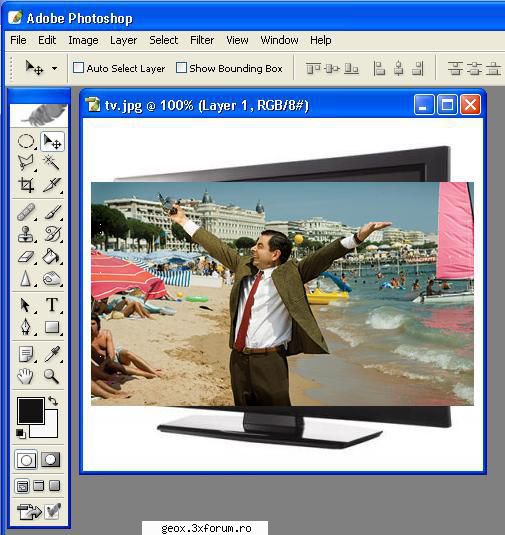The width and height of the screenshot is (505, 535).
Task: Open the Layer menu
Action: click(124, 40)
